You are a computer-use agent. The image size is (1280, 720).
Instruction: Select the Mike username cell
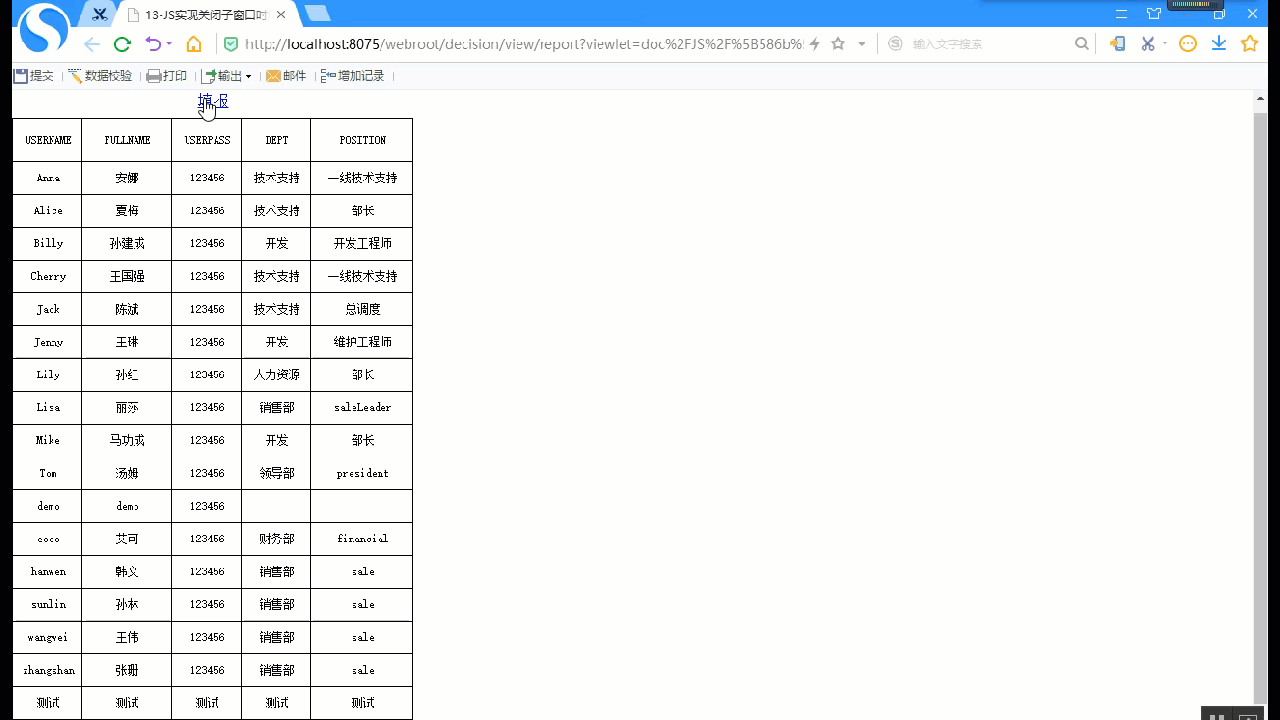(48, 440)
